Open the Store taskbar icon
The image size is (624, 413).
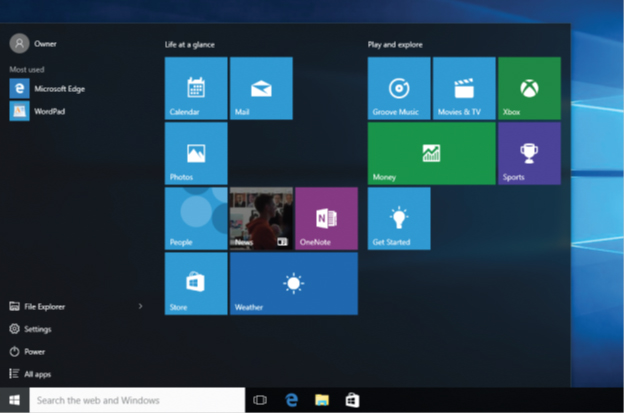click(353, 400)
